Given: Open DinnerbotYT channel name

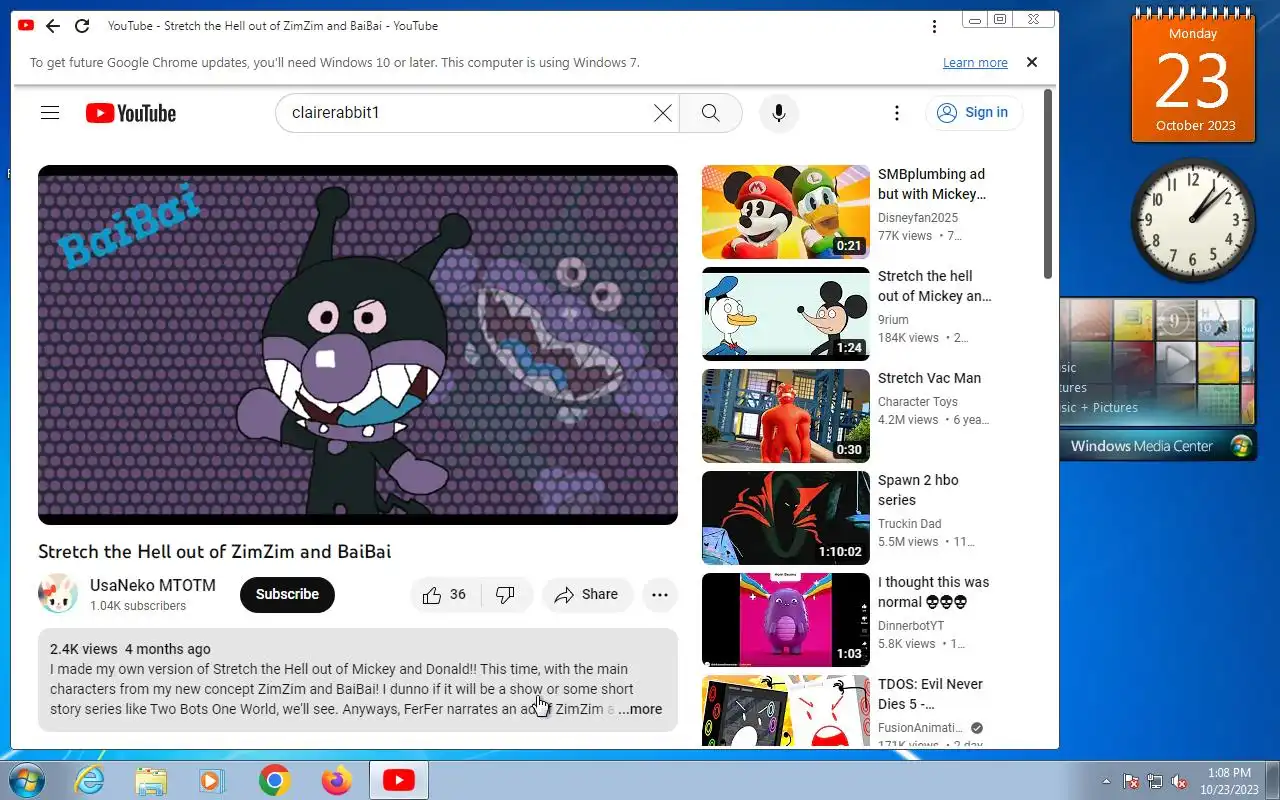Looking at the screenshot, I should [x=911, y=626].
